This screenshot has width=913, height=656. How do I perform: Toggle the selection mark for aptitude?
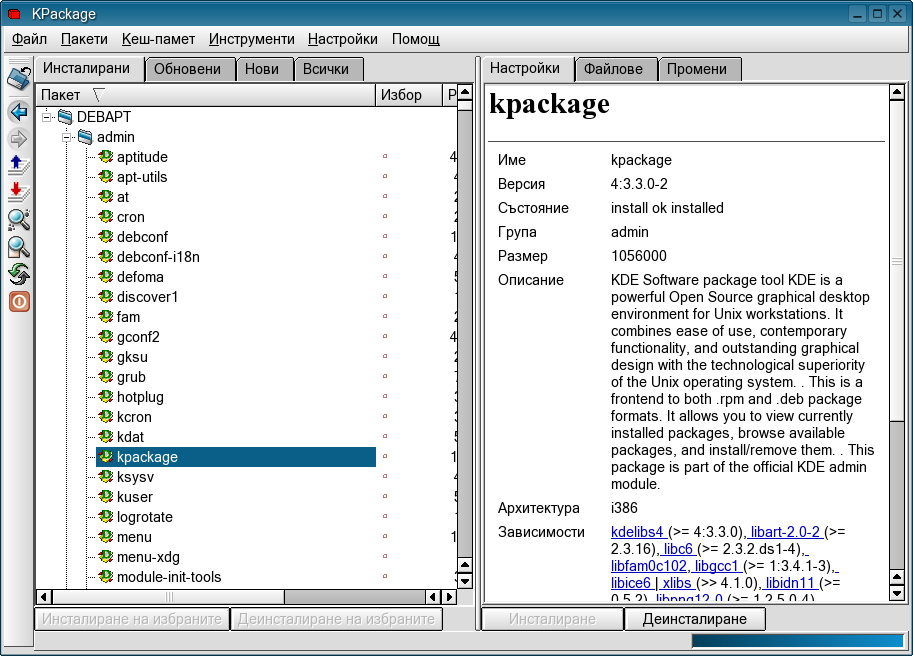(x=385, y=157)
